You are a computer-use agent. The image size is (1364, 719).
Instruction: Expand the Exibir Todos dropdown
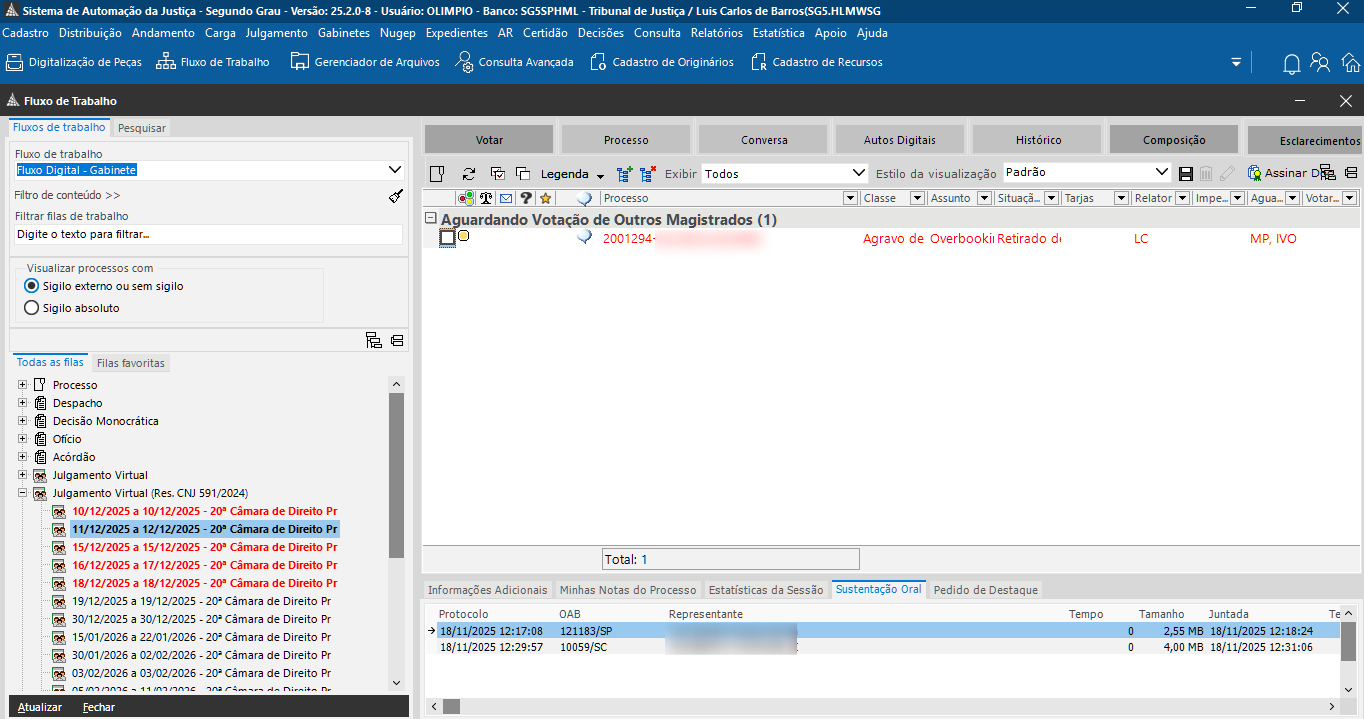click(857, 173)
